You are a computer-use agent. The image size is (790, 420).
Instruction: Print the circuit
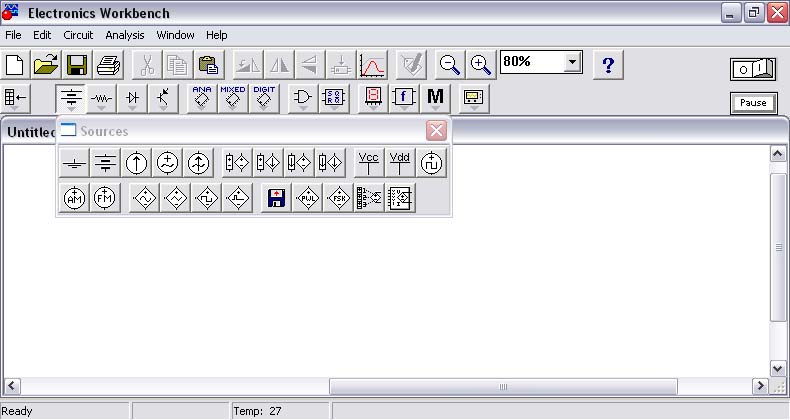pos(108,65)
